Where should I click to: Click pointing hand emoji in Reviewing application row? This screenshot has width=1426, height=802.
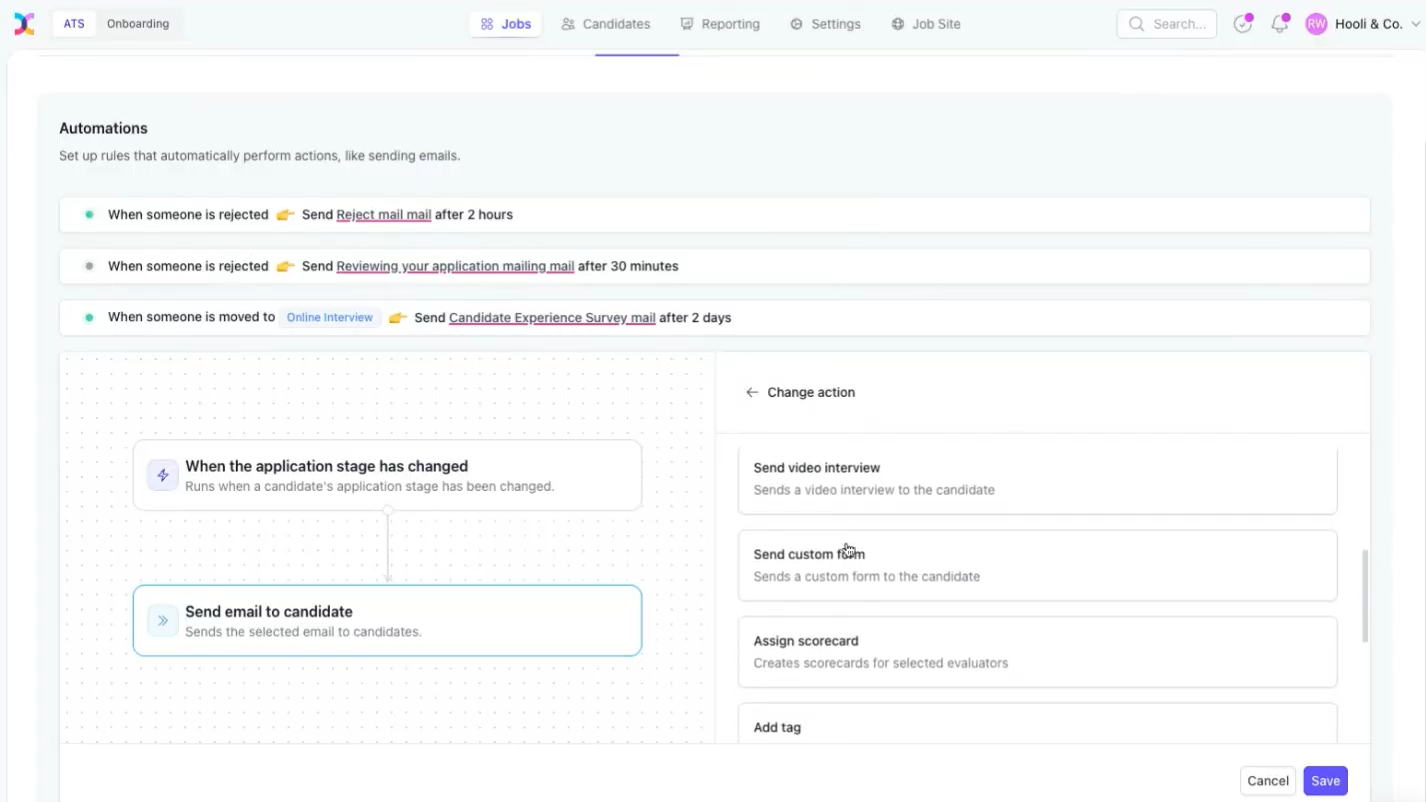[x=285, y=266]
